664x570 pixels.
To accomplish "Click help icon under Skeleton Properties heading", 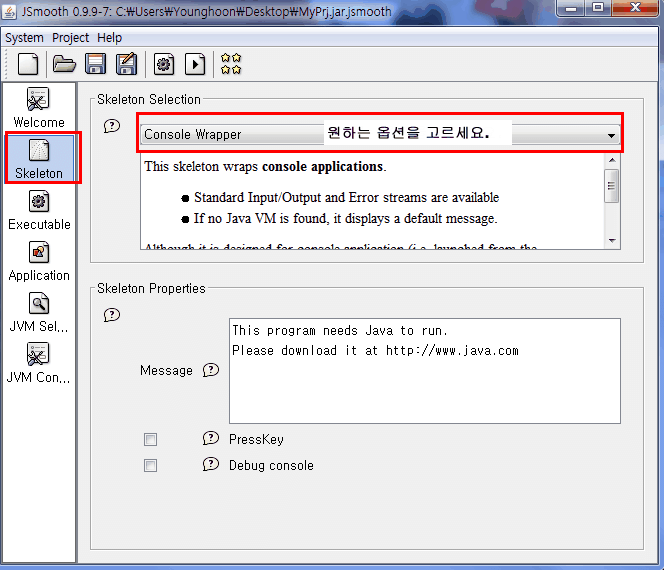I will point(112,315).
